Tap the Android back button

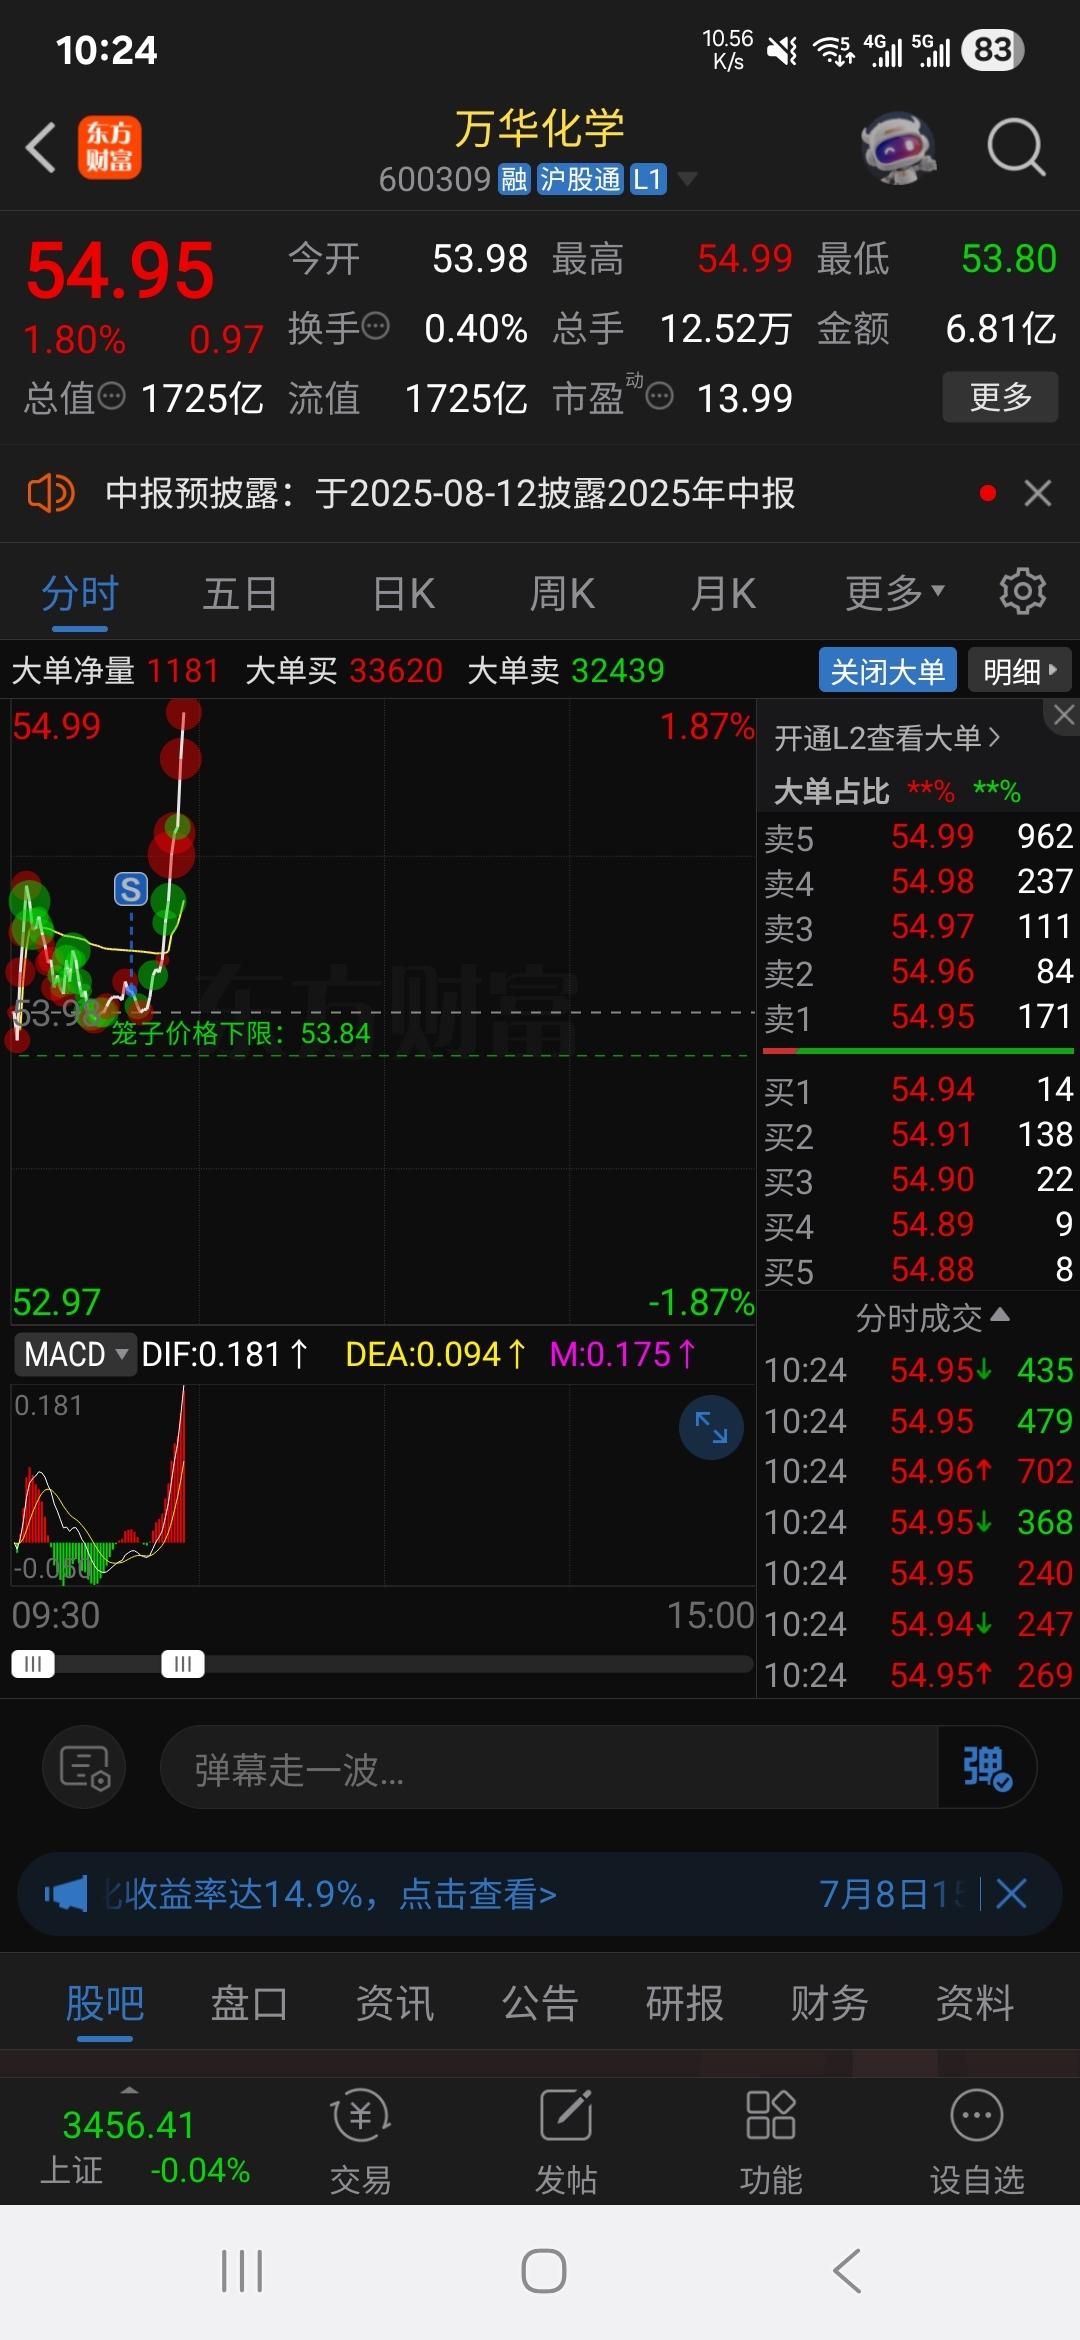pos(847,2271)
